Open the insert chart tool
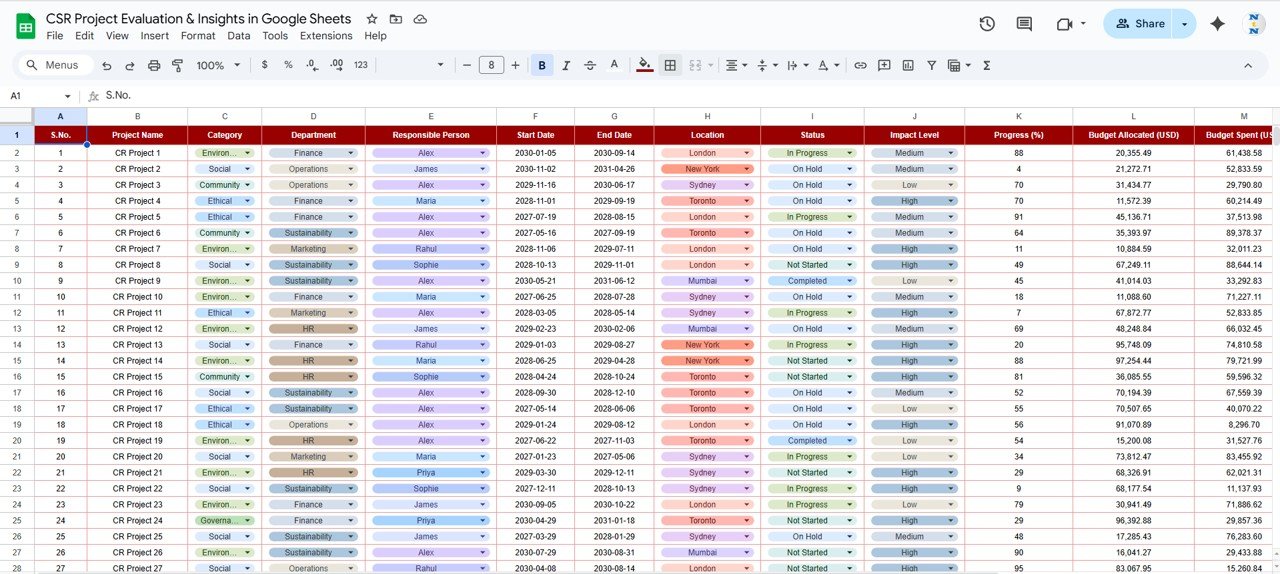 [x=908, y=65]
